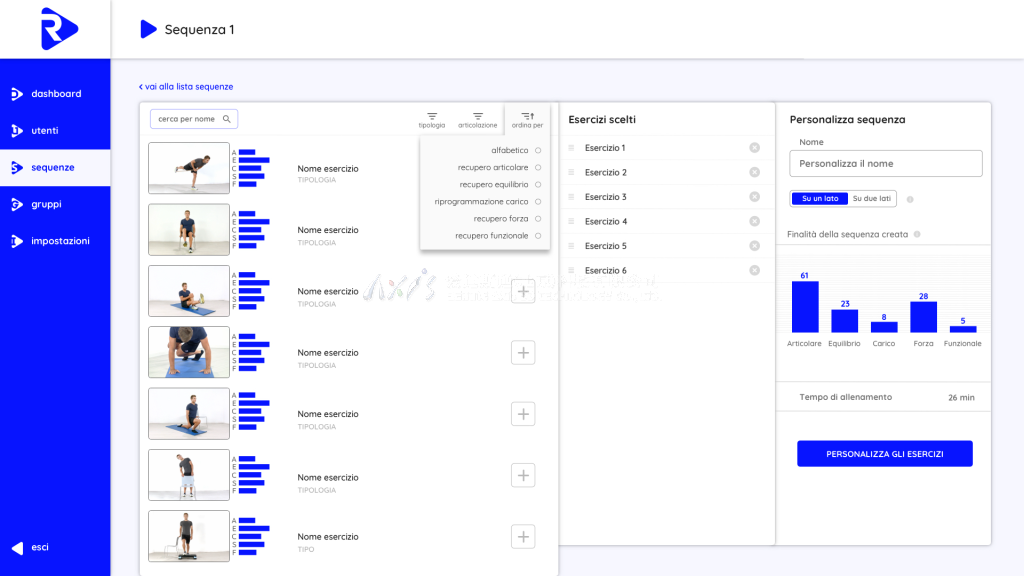Click the PERSONALIZZA GLI ESERCIZI button
Viewport: 1024px width, 576px height.
(884, 453)
